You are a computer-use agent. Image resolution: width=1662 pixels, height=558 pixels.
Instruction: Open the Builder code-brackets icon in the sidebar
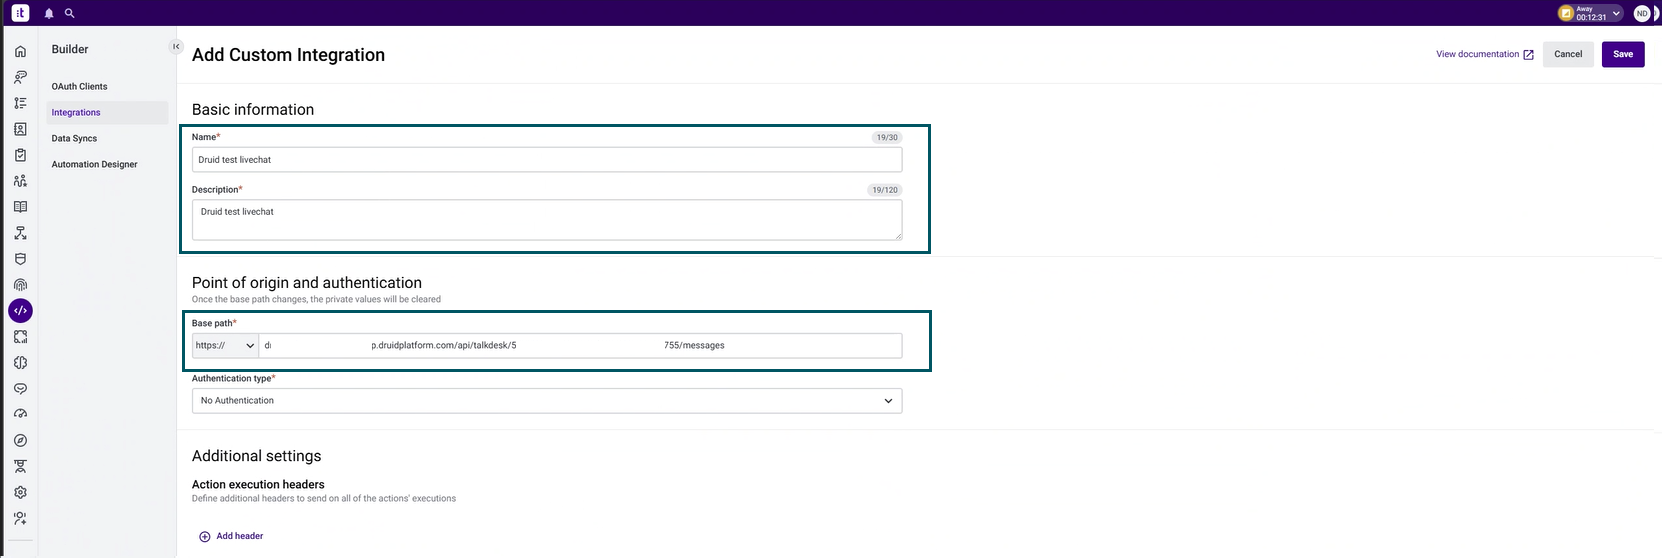point(20,311)
